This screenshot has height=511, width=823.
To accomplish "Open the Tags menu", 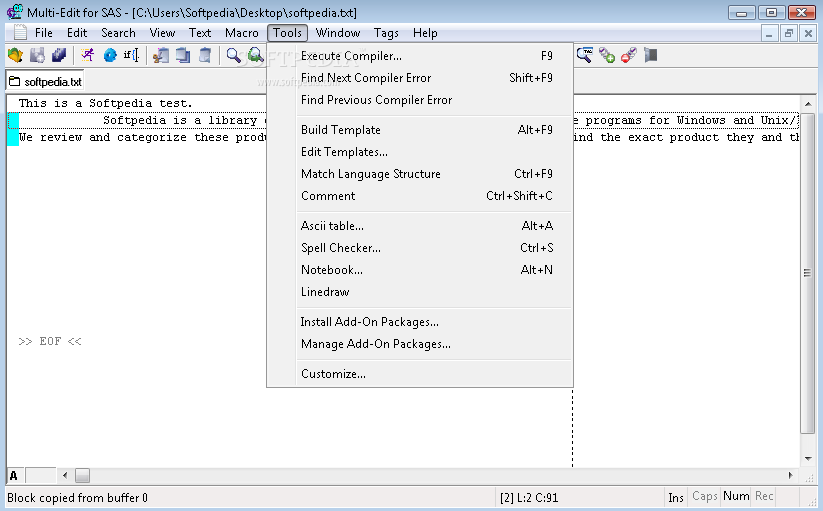I will pos(386,33).
